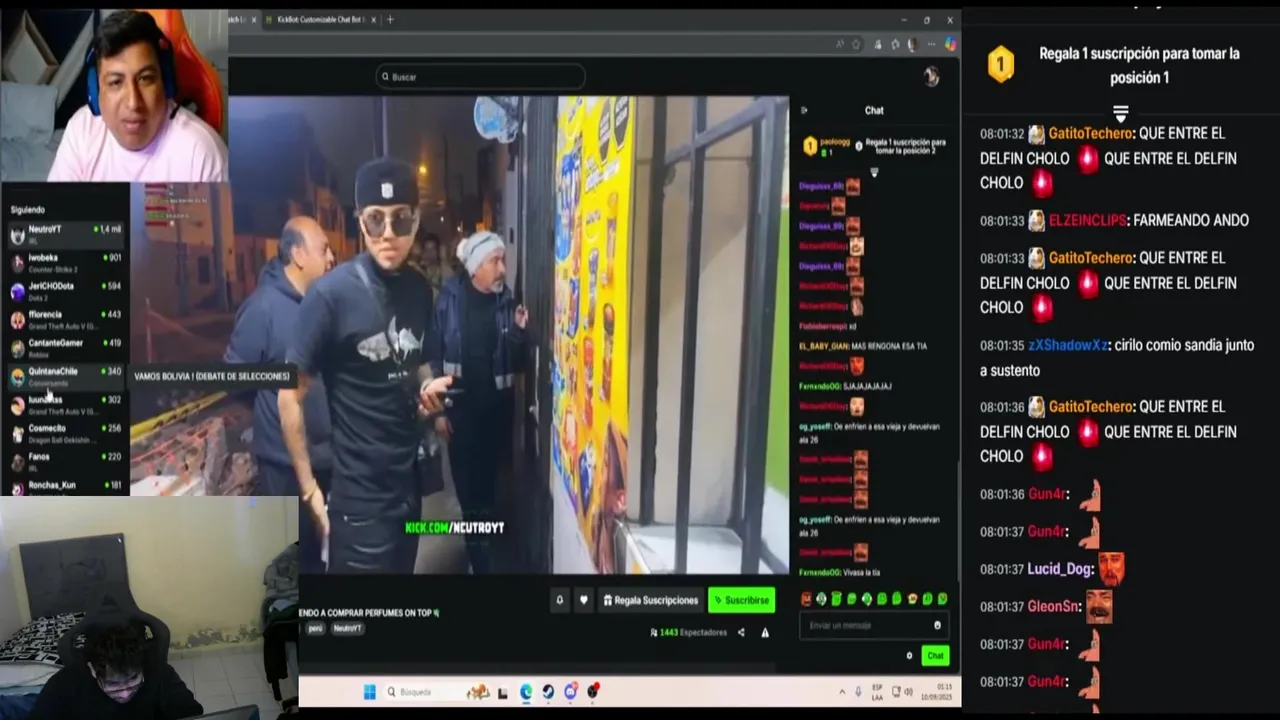
Task: Click first quick emote above message box
Action: [806, 599]
